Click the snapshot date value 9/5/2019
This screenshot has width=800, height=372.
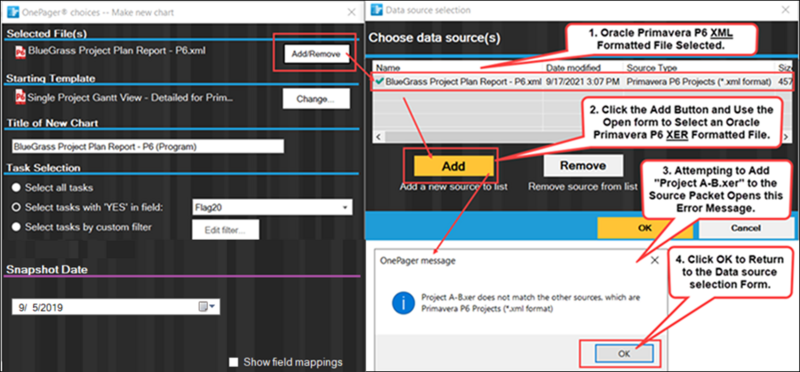pos(40,308)
